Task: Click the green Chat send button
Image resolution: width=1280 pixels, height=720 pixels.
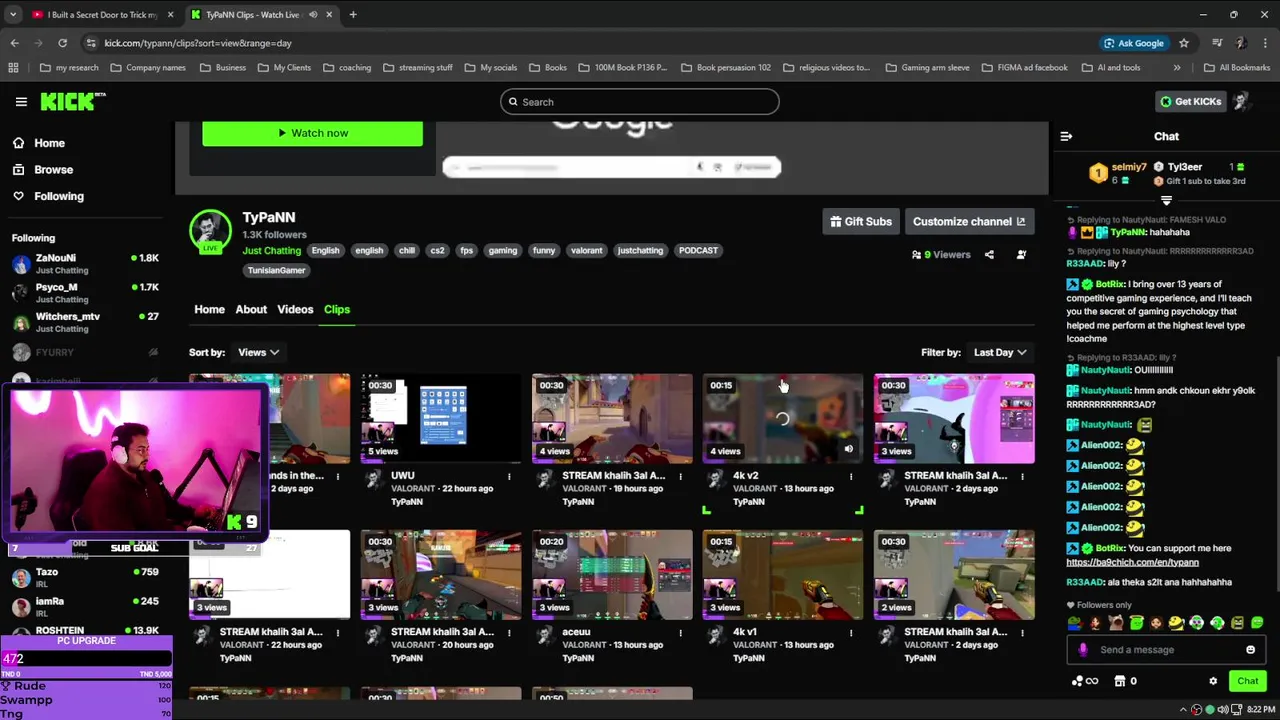Action: coord(1248,681)
